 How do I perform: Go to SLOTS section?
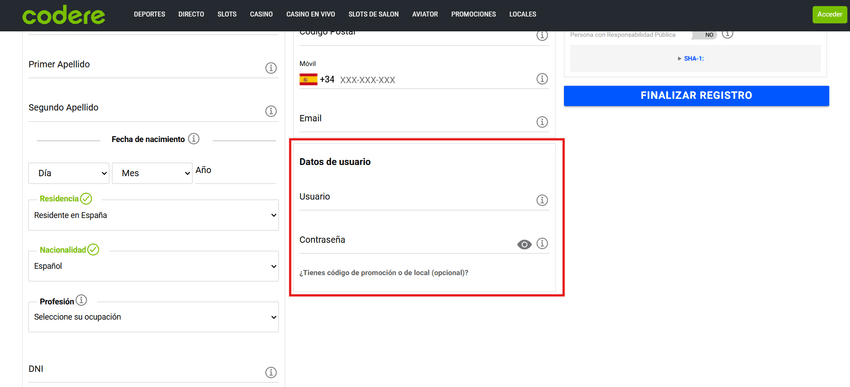227,15
